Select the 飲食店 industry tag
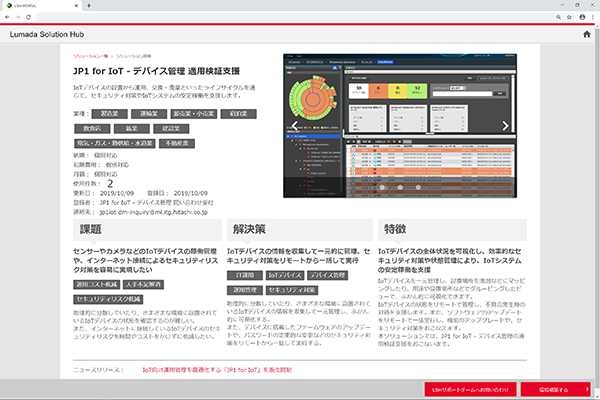 tap(92, 129)
